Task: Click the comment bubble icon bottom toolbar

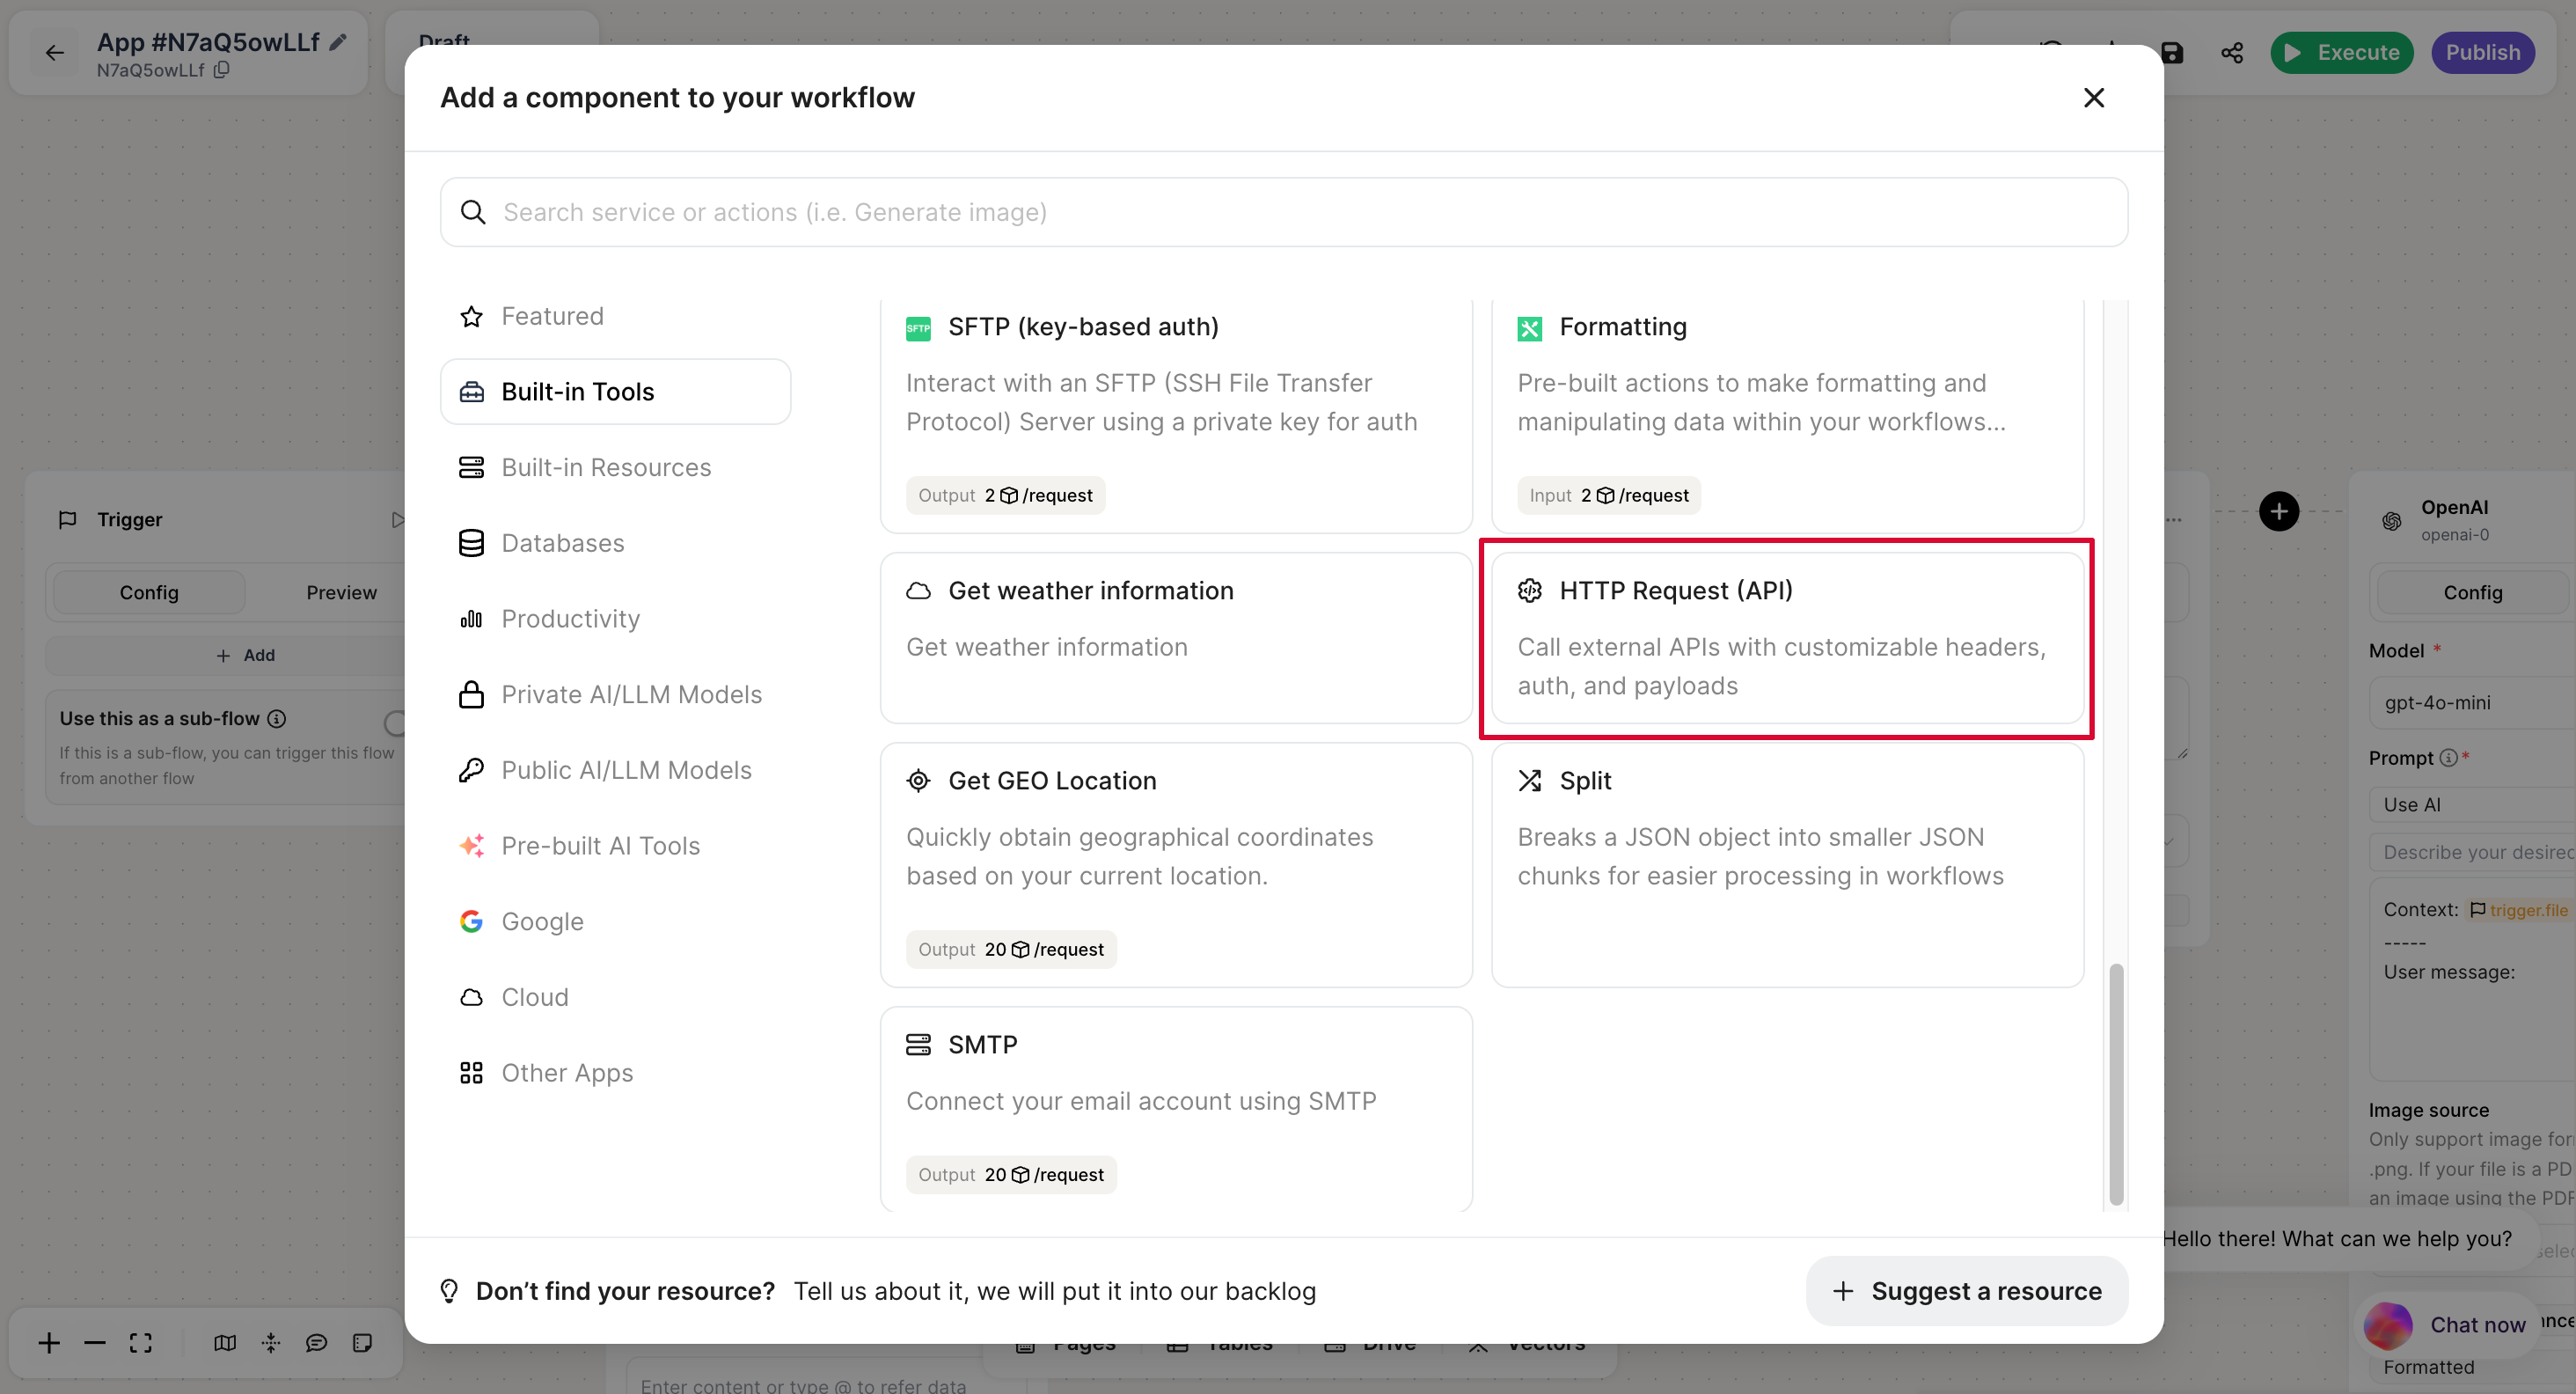Action: click(x=316, y=1343)
